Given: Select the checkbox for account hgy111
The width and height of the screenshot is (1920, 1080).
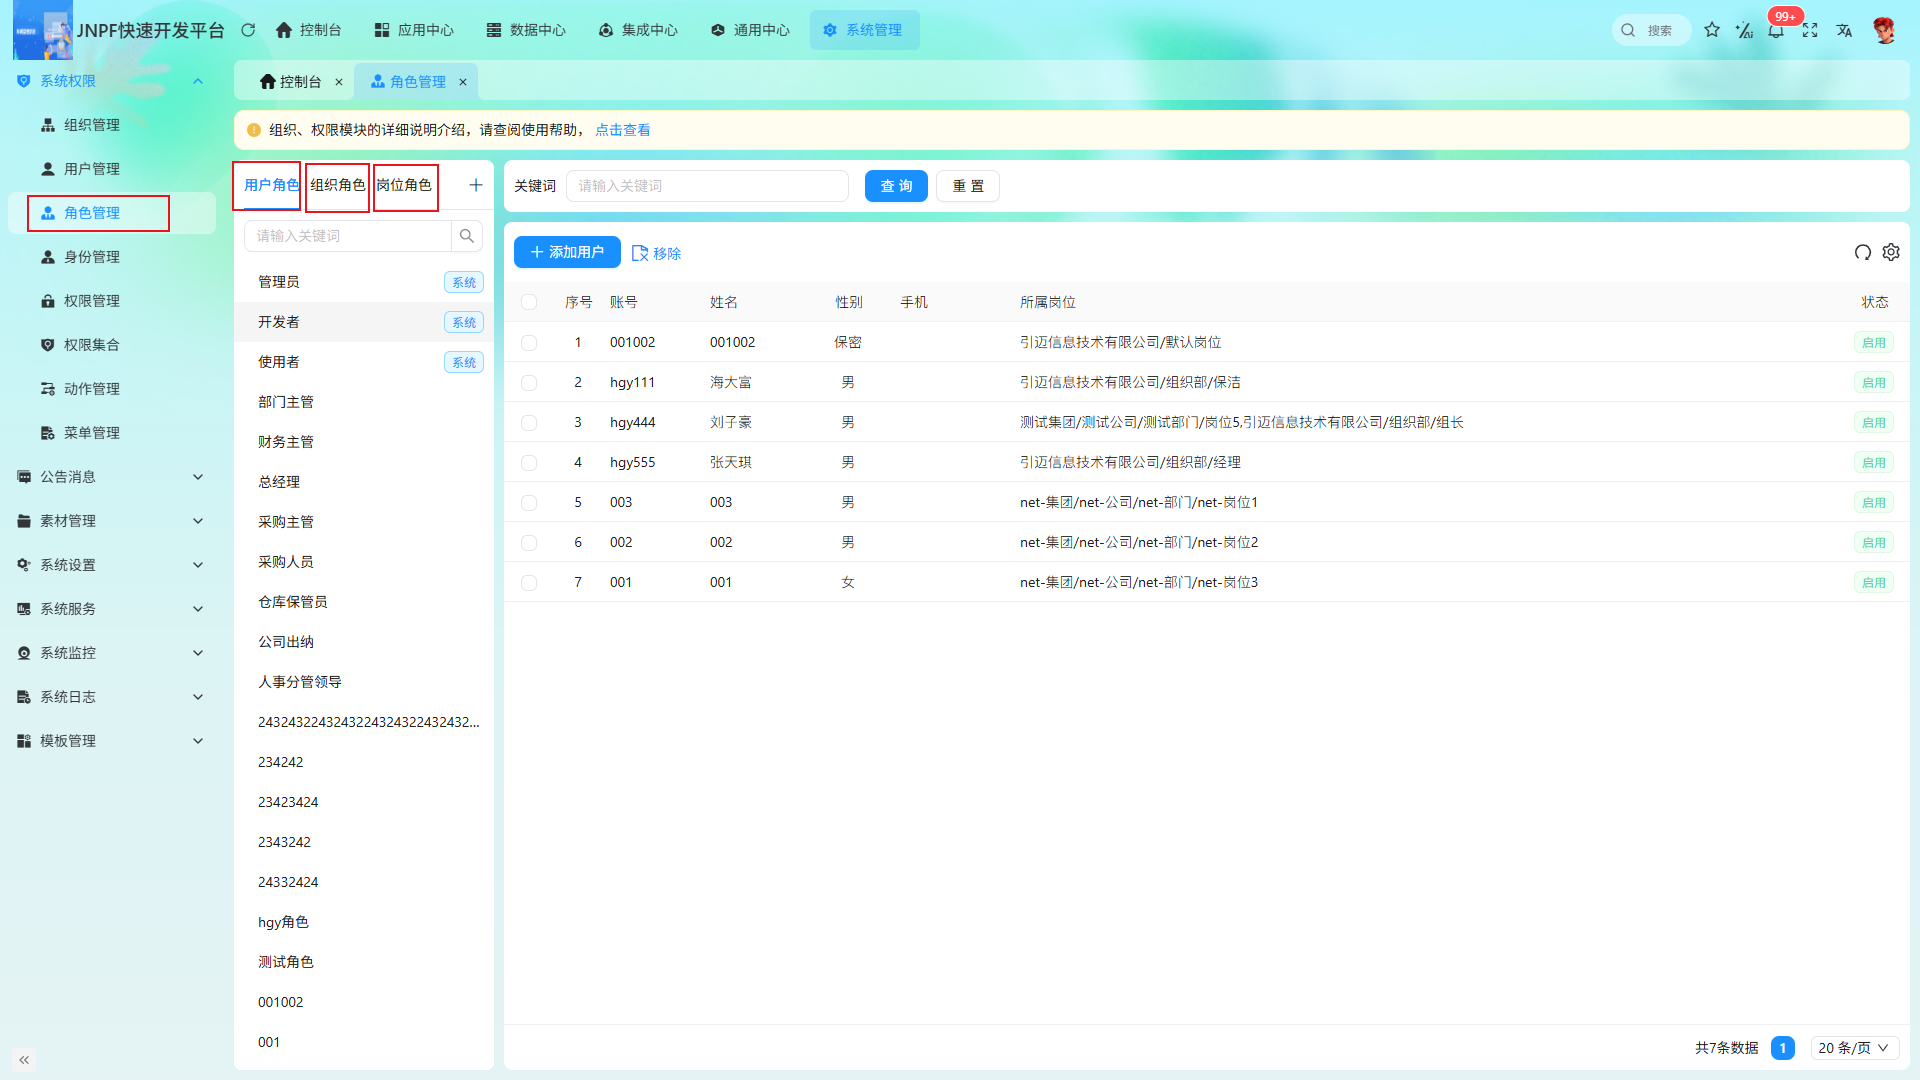Looking at the screenshot, I should 529,383.
